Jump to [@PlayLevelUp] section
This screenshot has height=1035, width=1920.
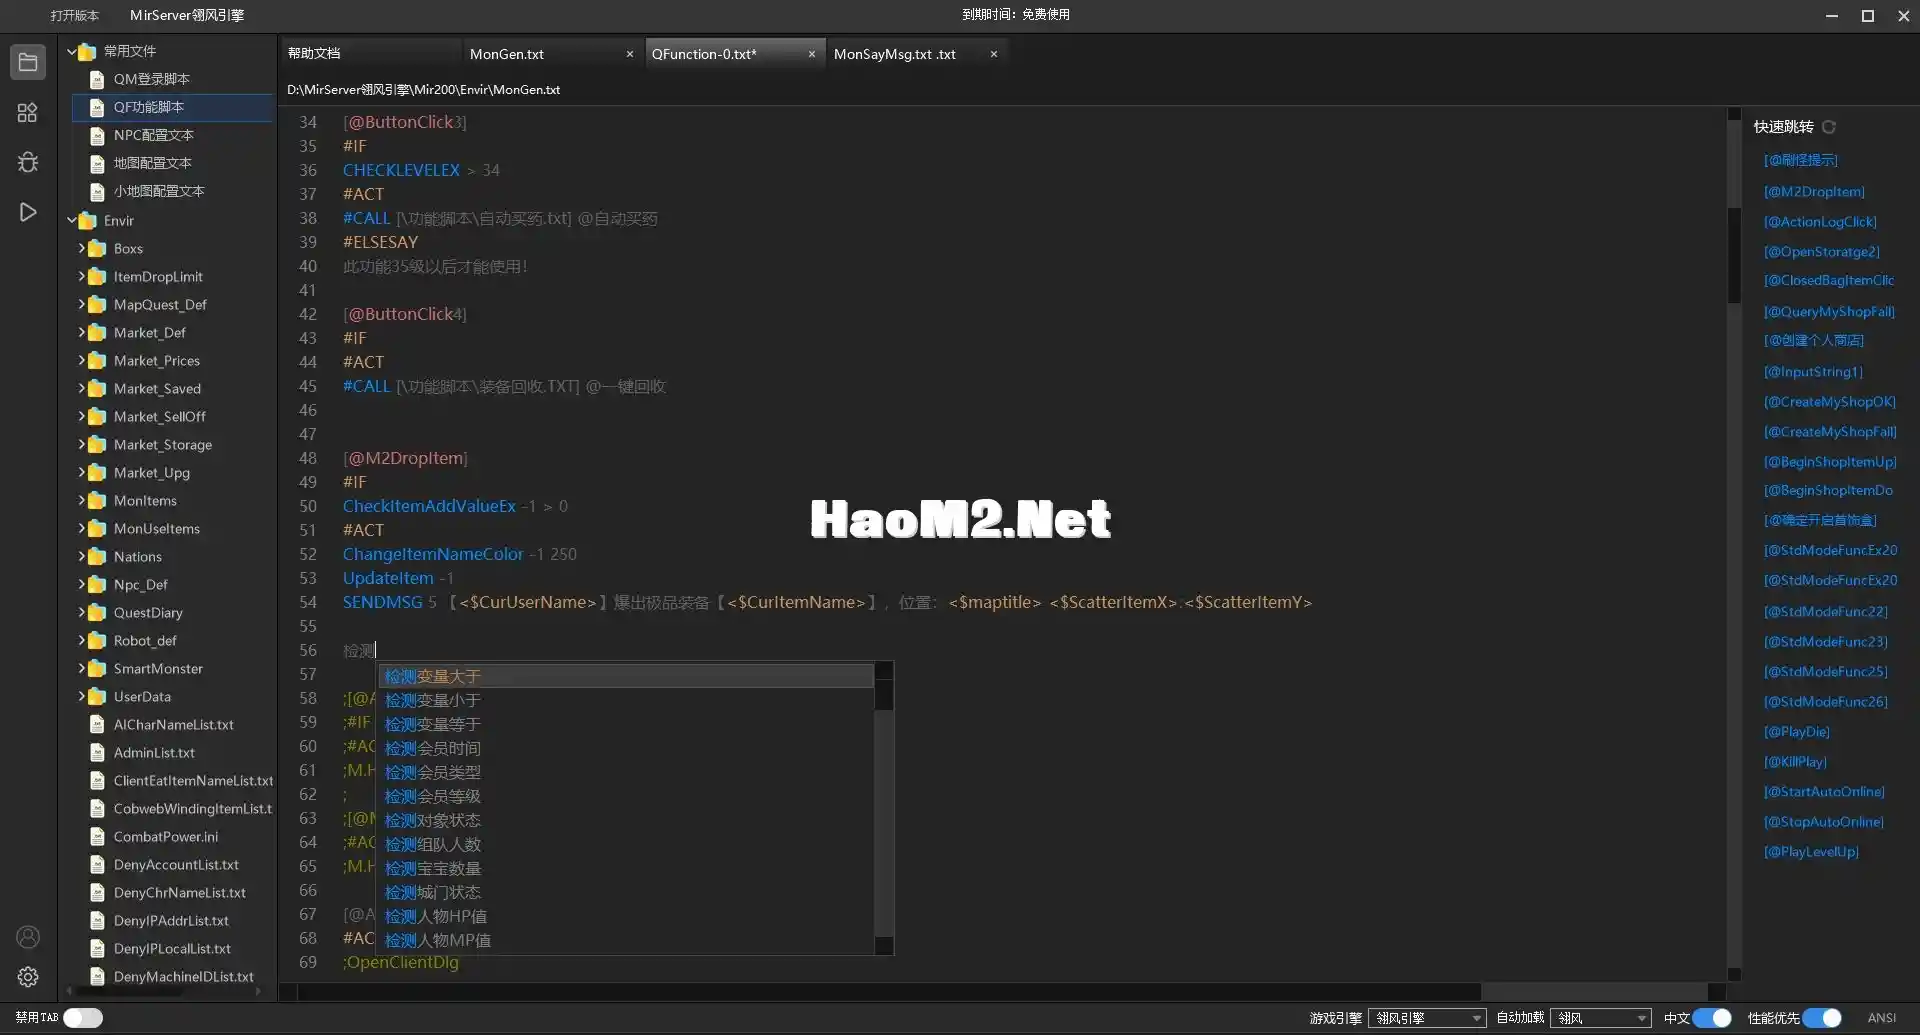click(1811, 851)
